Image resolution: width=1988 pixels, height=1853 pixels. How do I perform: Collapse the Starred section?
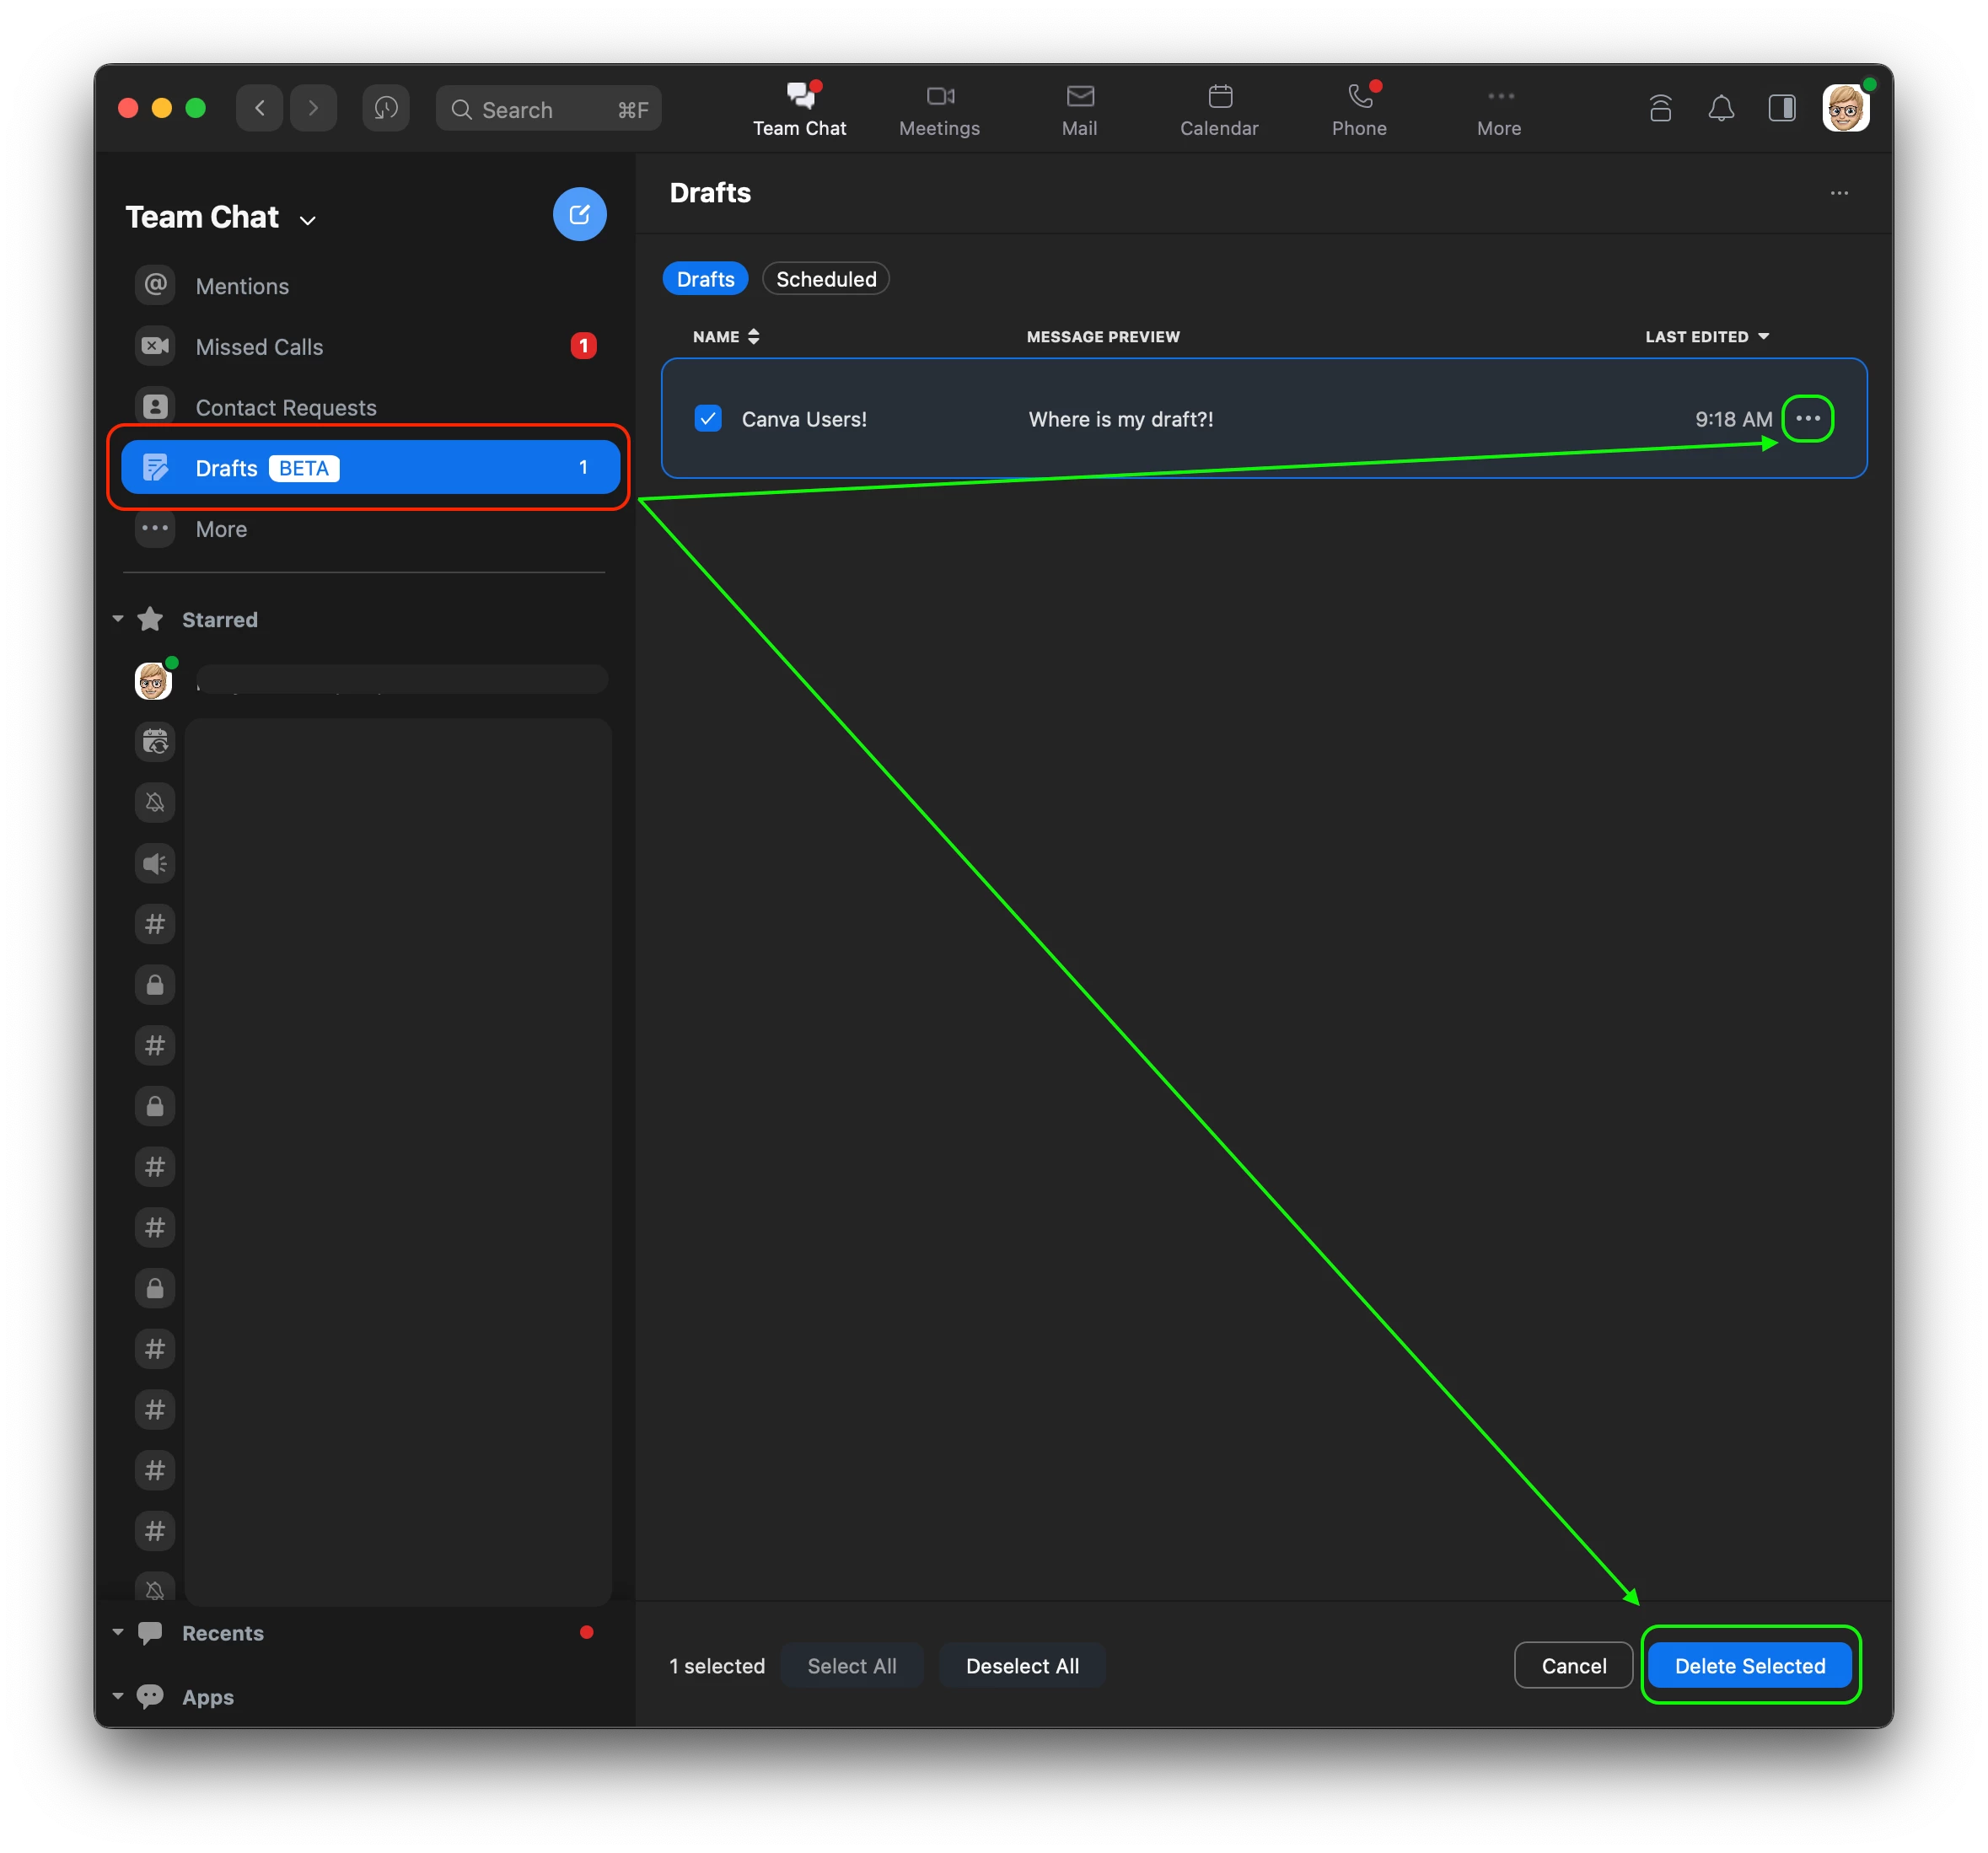118,619
